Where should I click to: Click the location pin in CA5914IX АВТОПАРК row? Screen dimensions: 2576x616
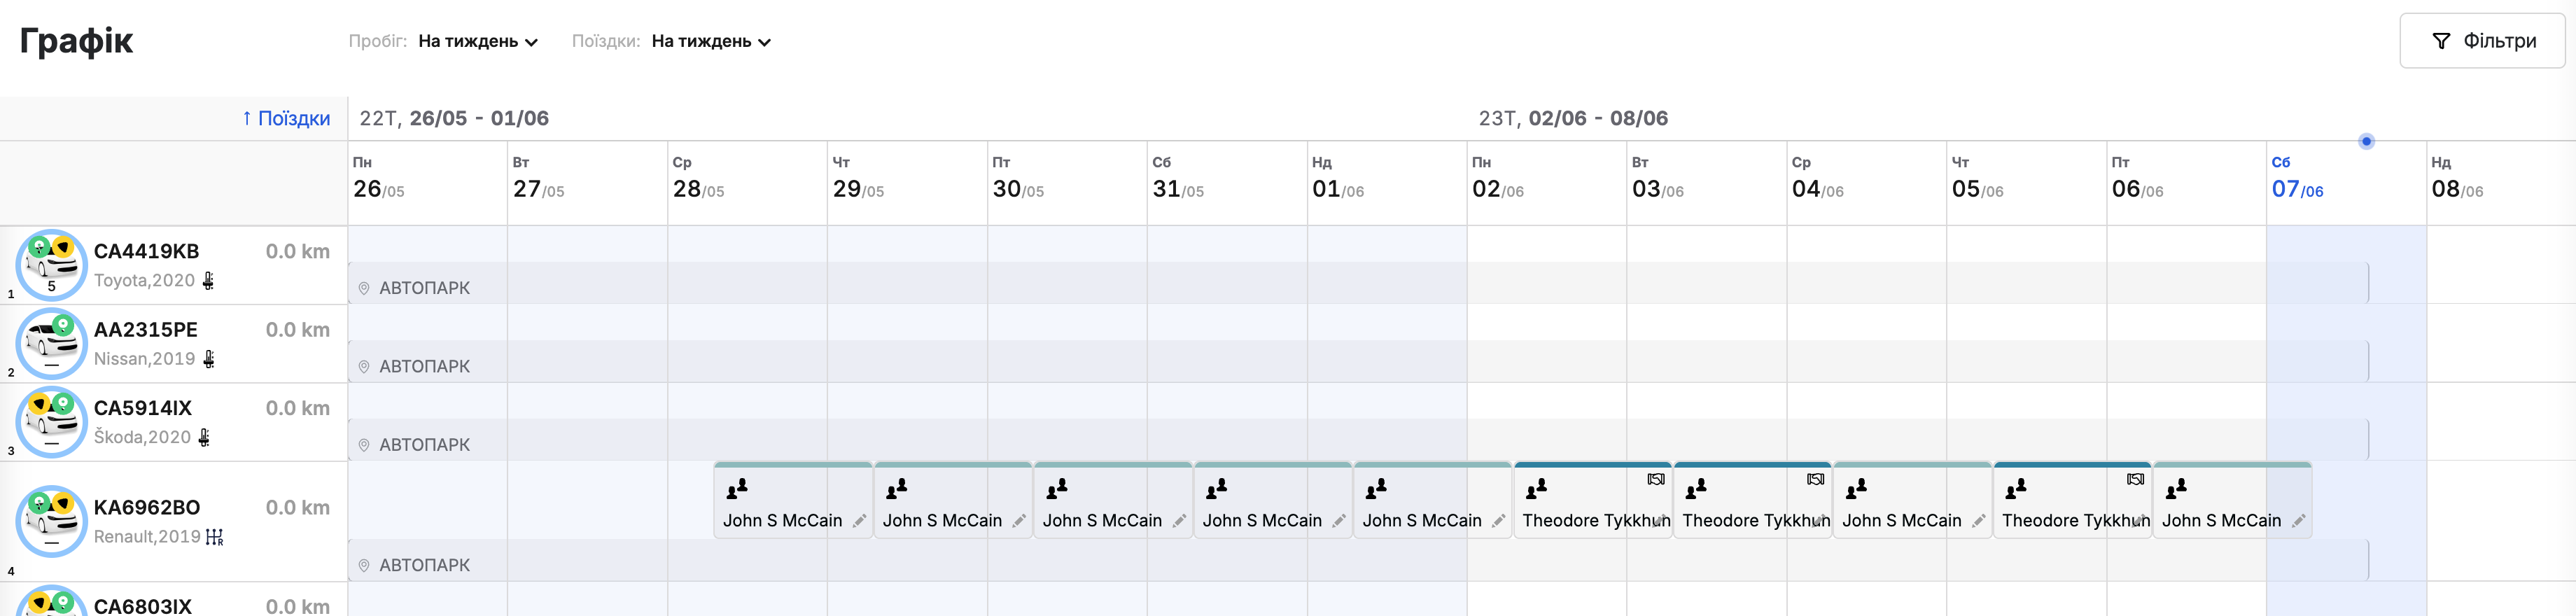pyautogui.click(x=364, y=445)
